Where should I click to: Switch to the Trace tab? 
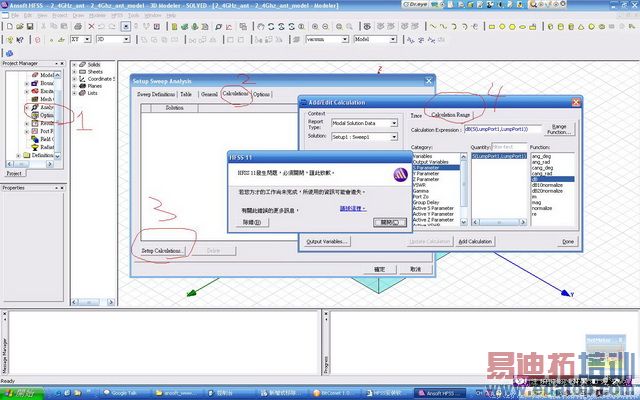pos(416,116)
